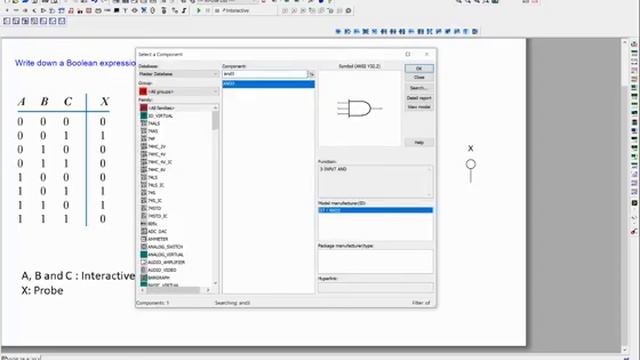
Task: Select ANALOG_SWITCH family
Action: pyautogui.click(x=165, y=247)
